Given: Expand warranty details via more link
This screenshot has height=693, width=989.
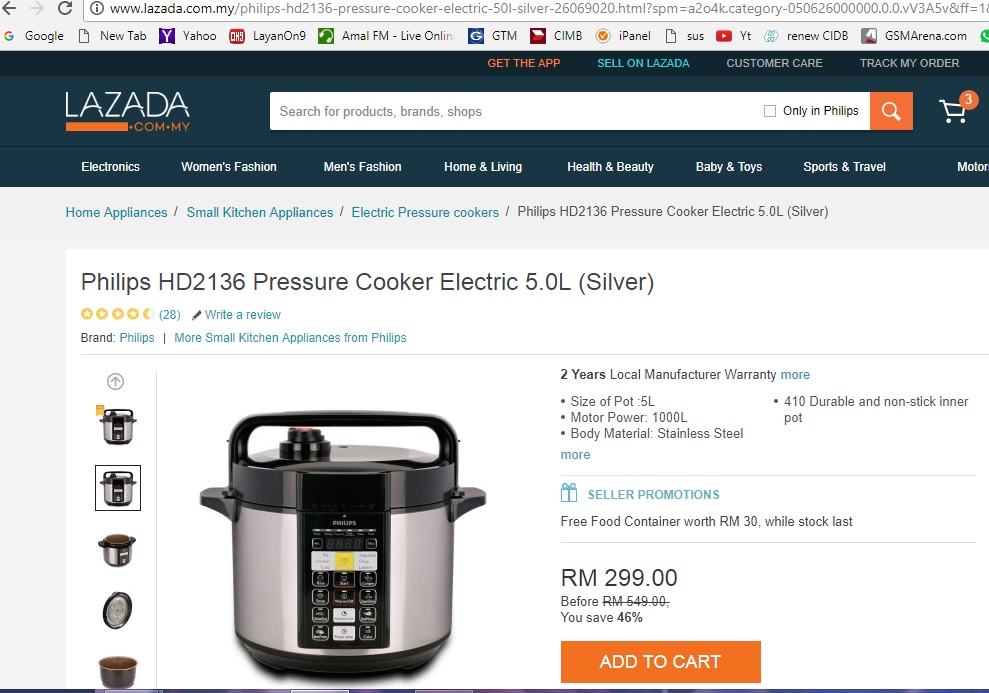Looking at the screenshot, I should pyautogui.click(x=795, y=375).
